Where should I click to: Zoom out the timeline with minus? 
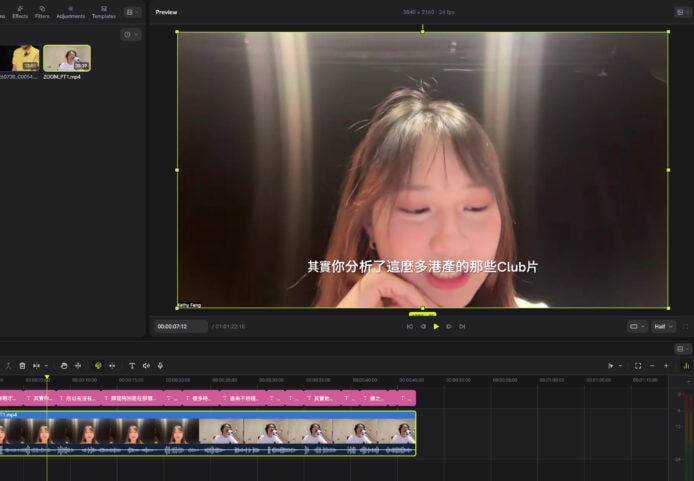(x=652, y=366)
